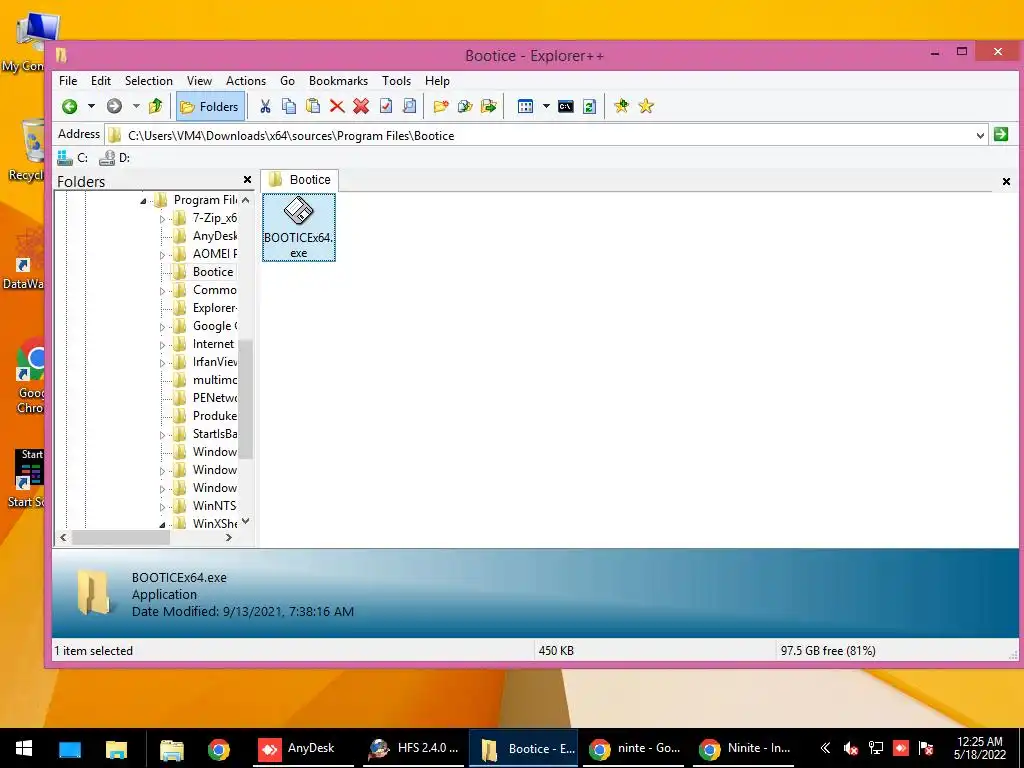1024x768 pixels.
Task: Select Explorer++ folder in tree
Action: [x=215, y=308]
